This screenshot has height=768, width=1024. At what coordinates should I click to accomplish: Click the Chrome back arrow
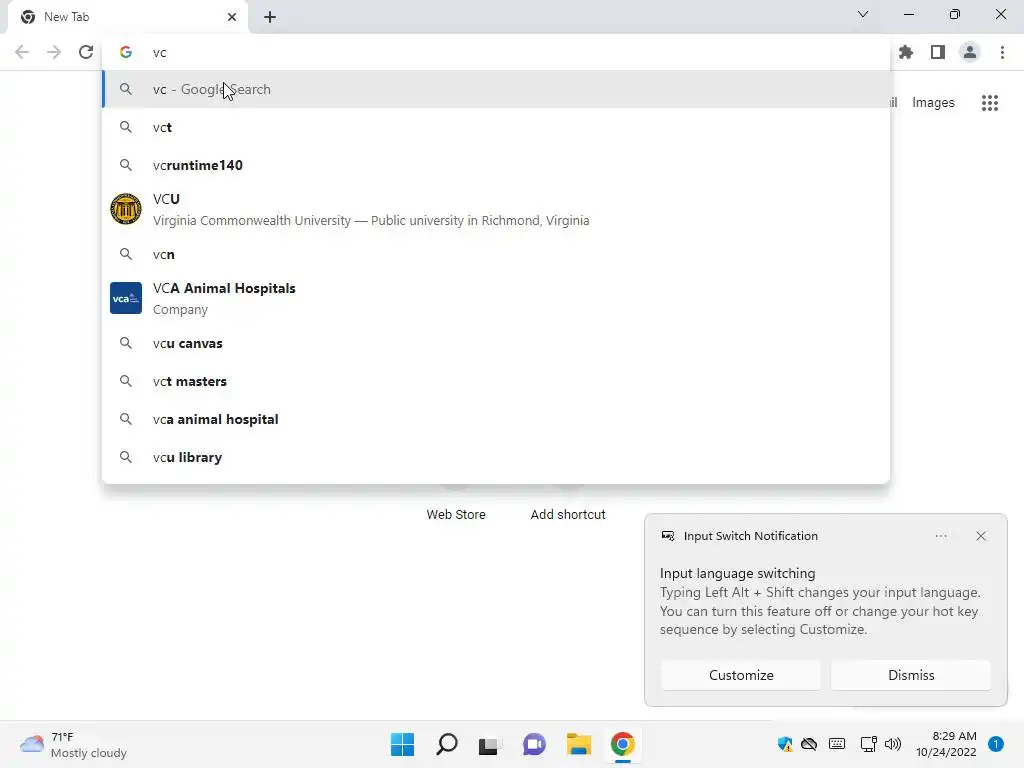coord(22,52)
